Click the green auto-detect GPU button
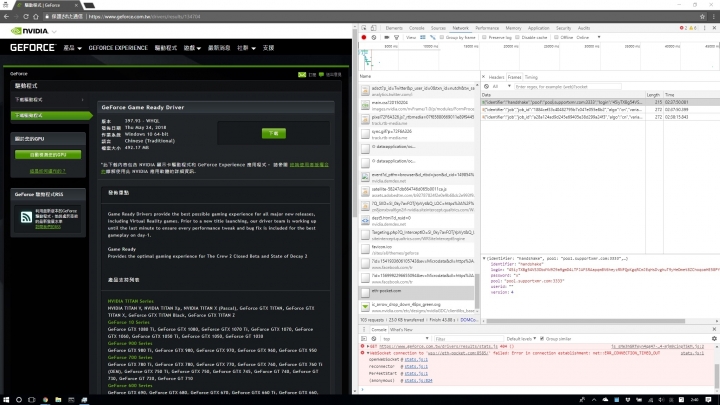Image resolution: width=720 pixels, height=405 pixels. point(48,155)
